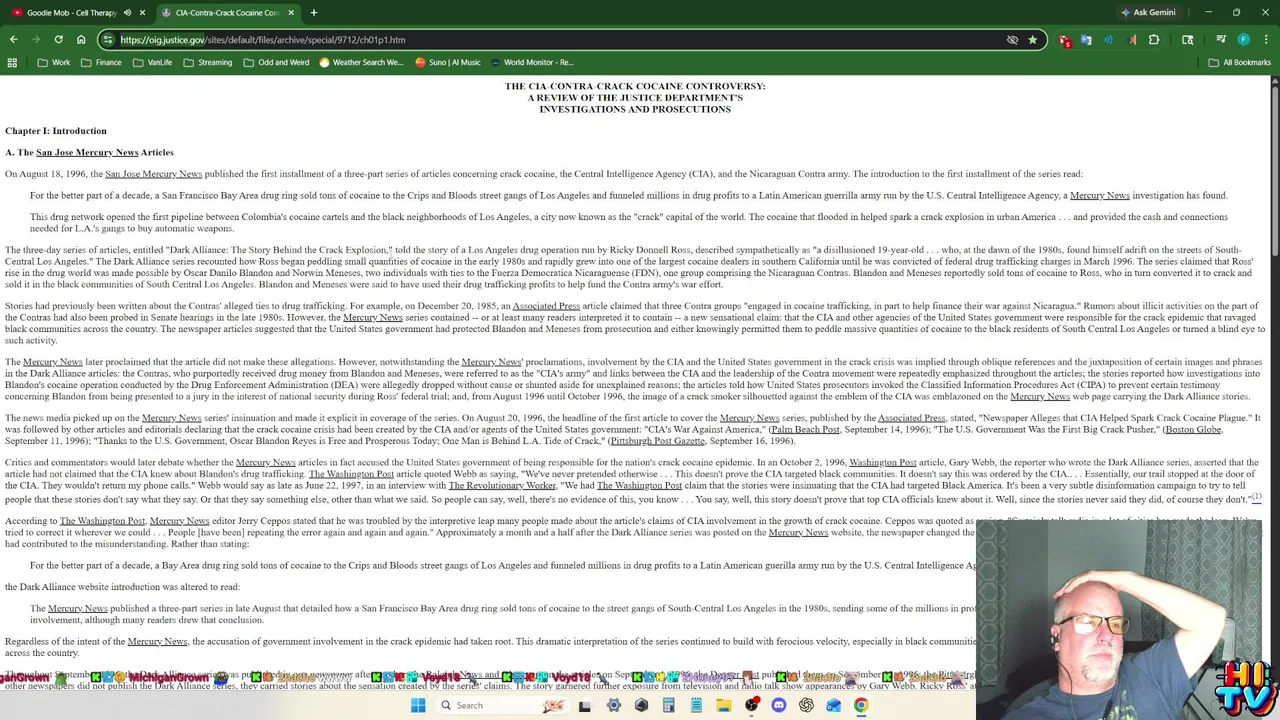Switch to Chrome on the taskbar
The width and height of the screenshot is (1280, 720).
click(x=861, y=705)
